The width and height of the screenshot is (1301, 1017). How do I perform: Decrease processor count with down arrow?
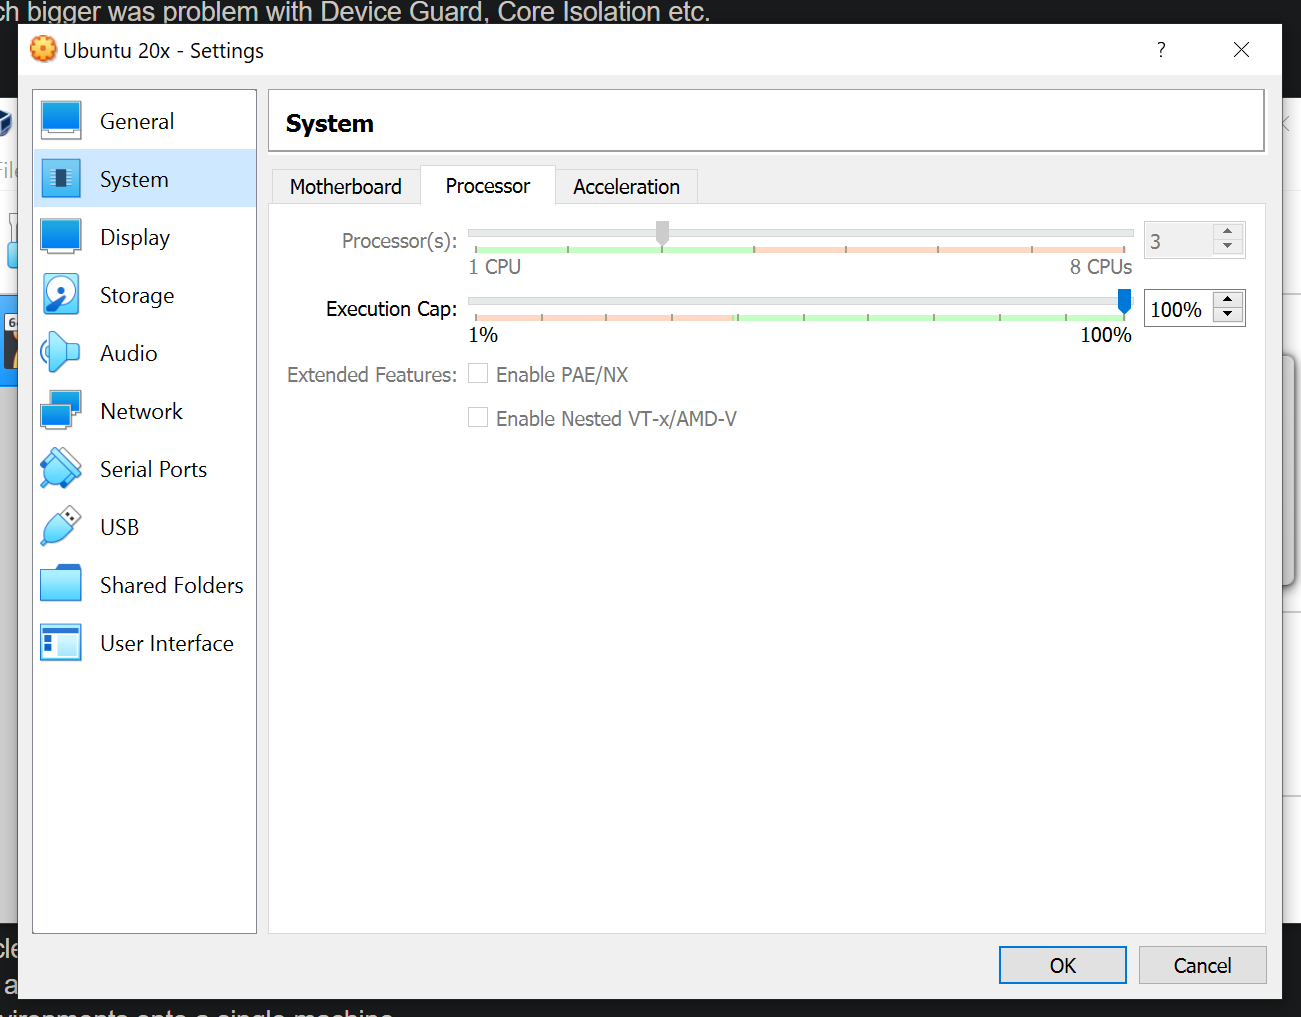1228,247
